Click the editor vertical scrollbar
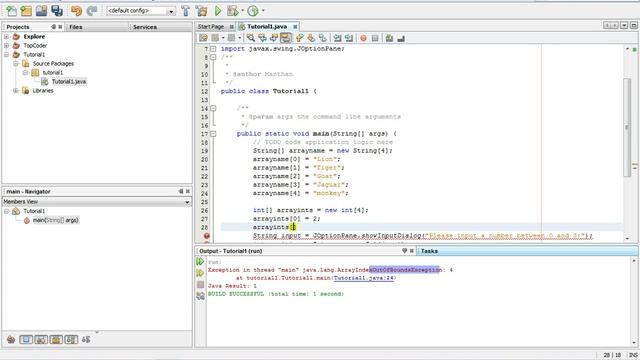The height and width of the screenshot is (360, 640). (x=627, y=127)
